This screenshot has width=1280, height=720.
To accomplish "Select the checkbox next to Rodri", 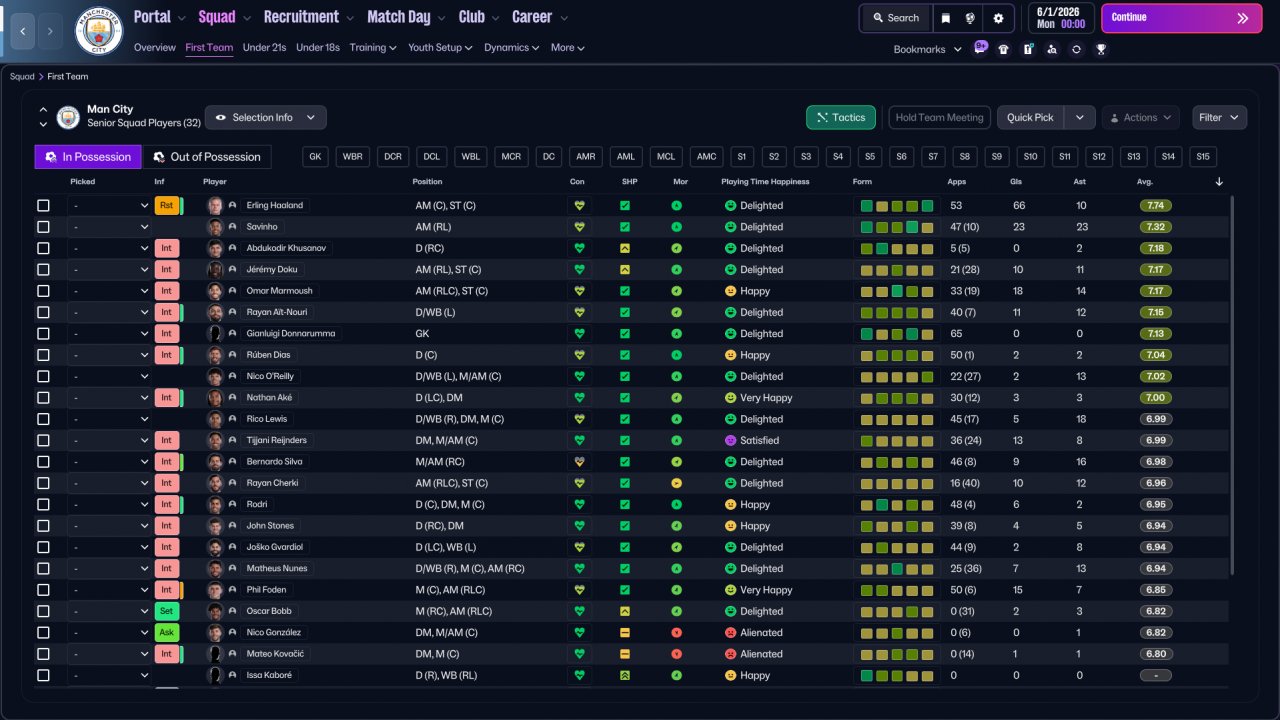I will point(43,505).
